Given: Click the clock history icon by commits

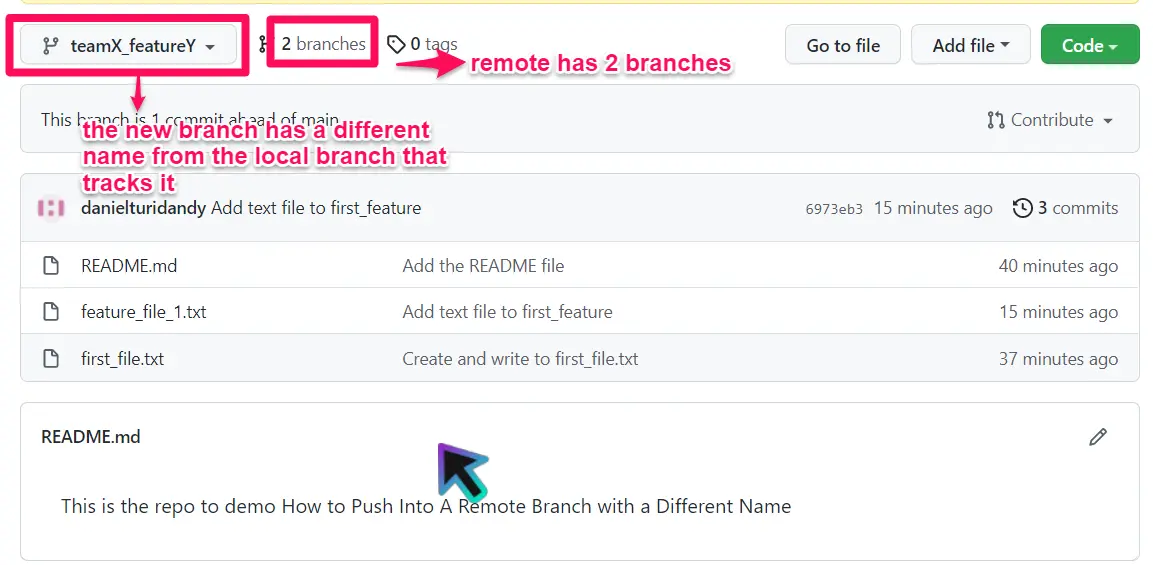Looking at the screenshot, I should [x=1022, y=208].
